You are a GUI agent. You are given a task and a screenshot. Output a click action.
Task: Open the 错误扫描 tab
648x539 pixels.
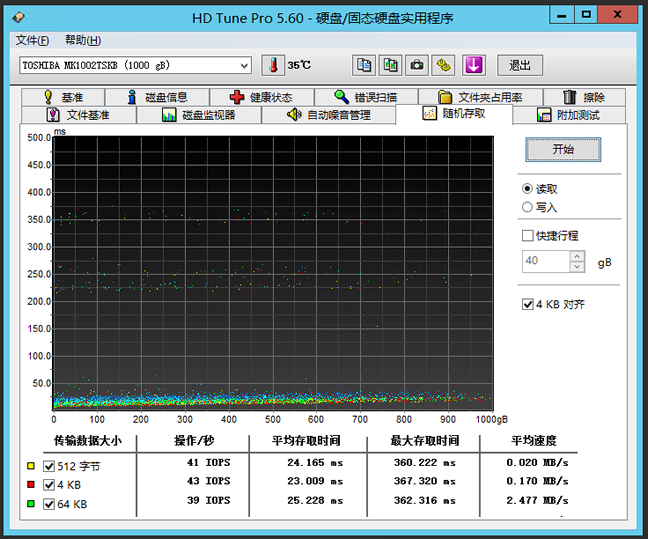coord(365,97)
